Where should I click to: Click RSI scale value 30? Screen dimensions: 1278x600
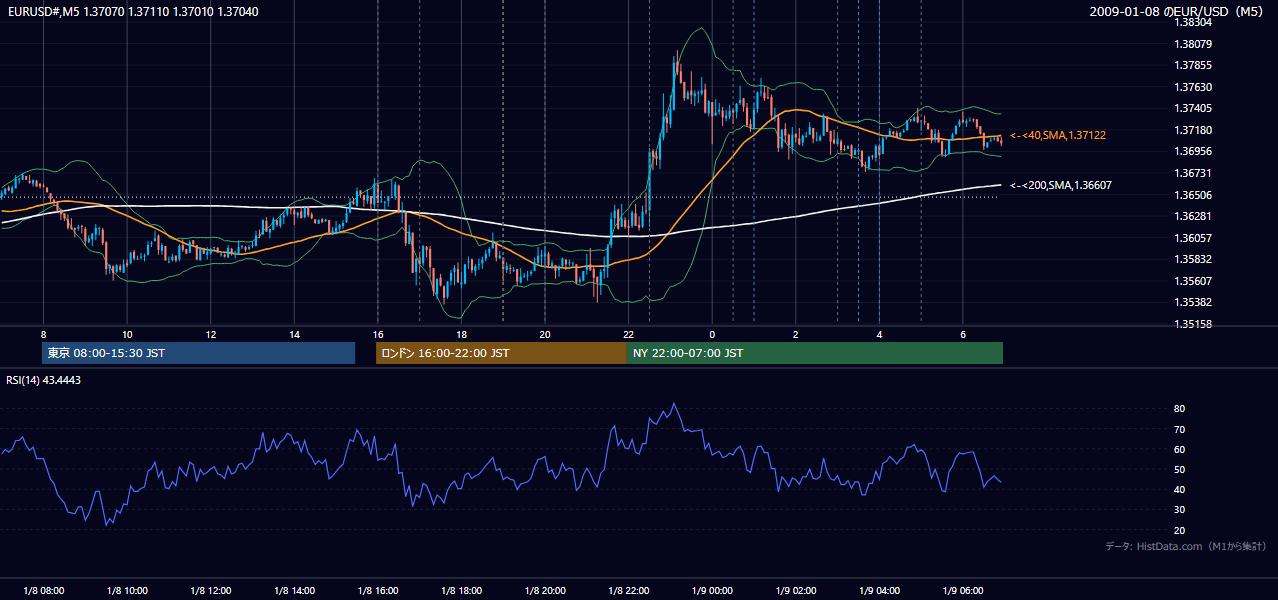(x=1179, y=511)
